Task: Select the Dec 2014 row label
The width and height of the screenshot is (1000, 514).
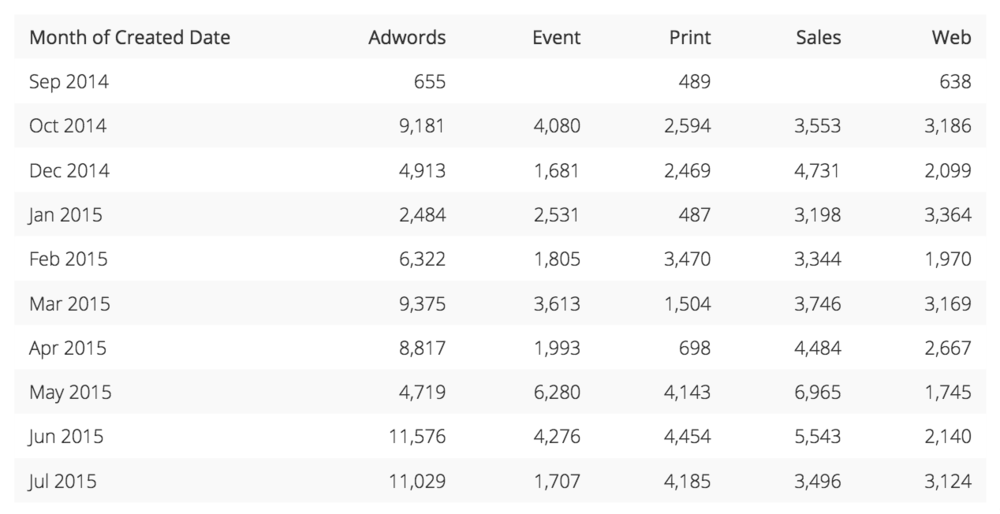Action: coord(69,170)
